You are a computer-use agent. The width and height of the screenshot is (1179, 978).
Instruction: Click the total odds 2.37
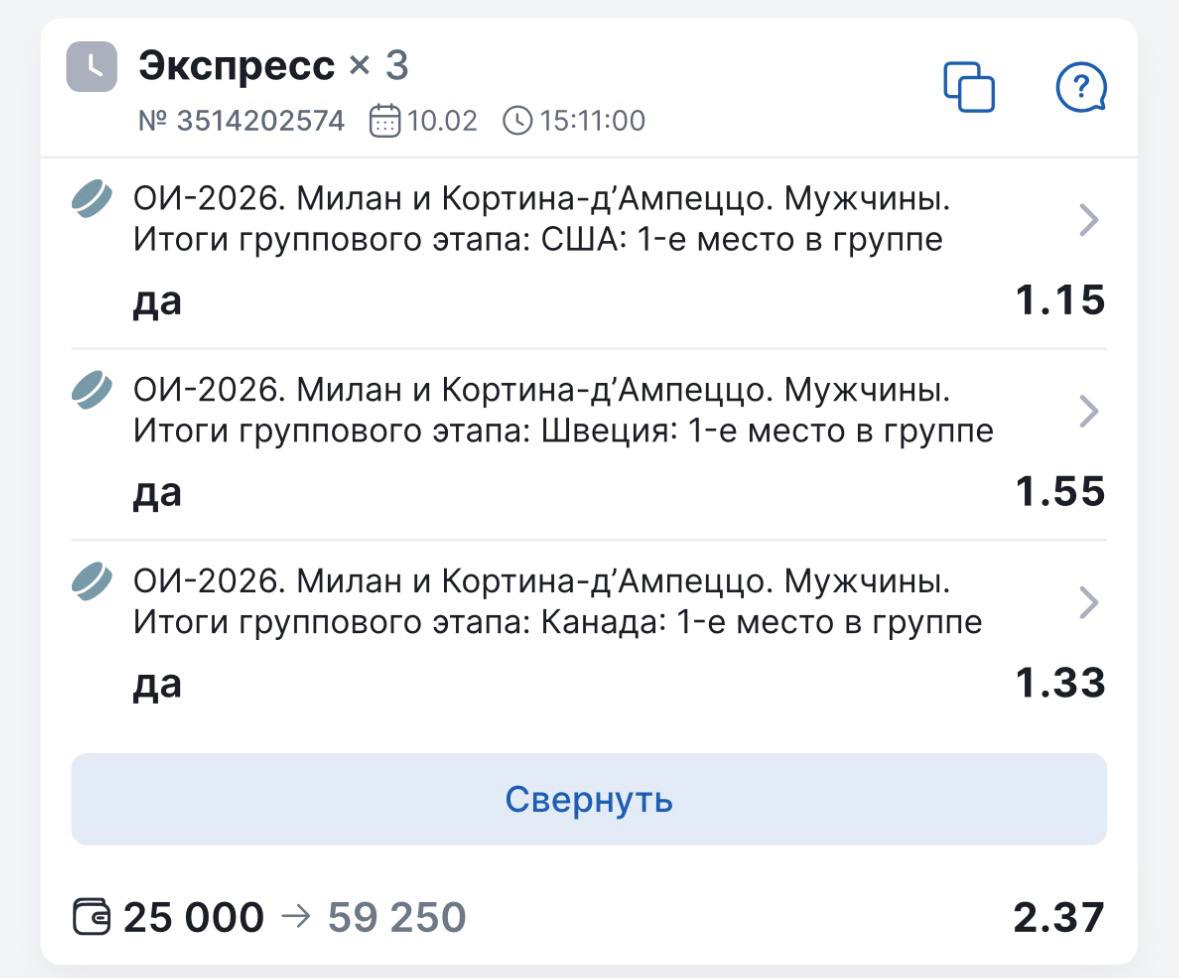click(x=1058, y=917)
